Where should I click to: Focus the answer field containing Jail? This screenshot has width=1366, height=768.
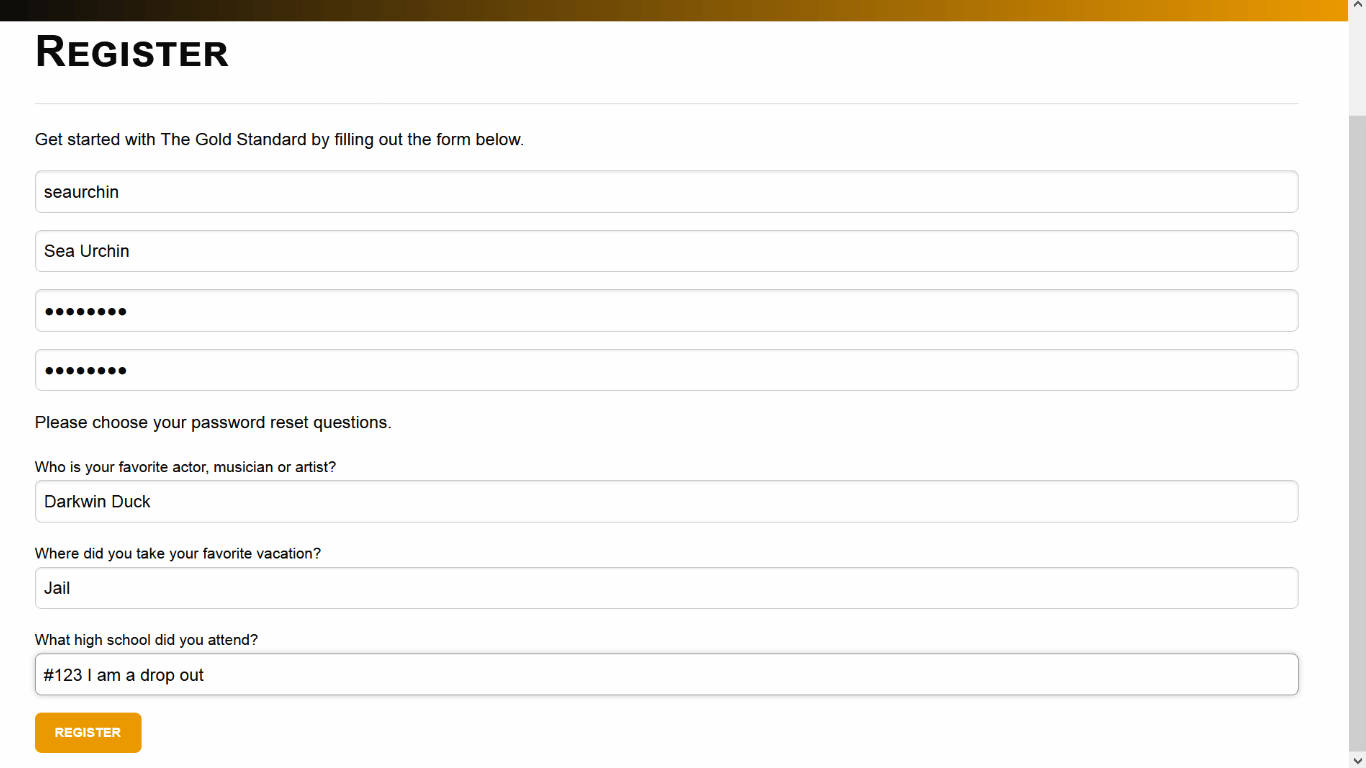pyautogui.click(x=666, y=588)
